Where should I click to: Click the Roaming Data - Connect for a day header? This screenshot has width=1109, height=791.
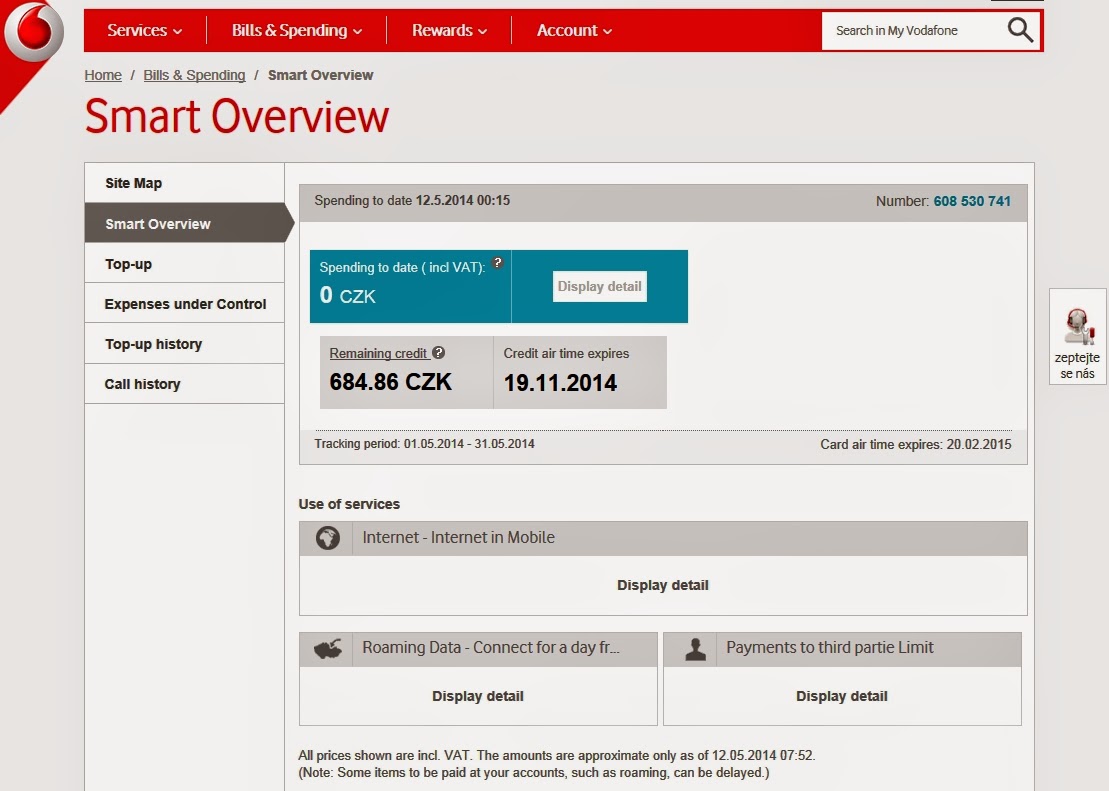point(478,649)
